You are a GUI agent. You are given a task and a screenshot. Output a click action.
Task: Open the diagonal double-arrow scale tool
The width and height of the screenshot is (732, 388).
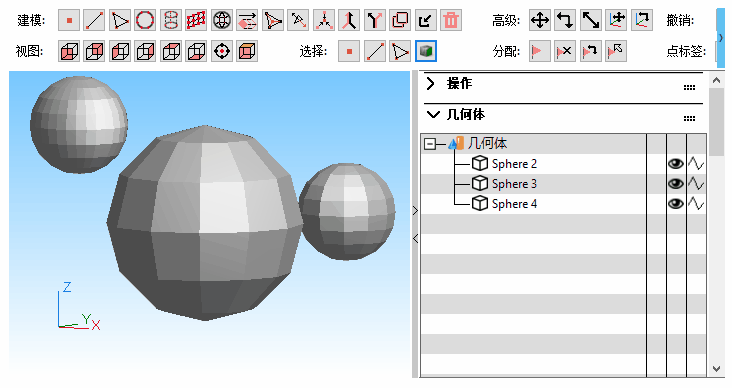tap(591, 21)
